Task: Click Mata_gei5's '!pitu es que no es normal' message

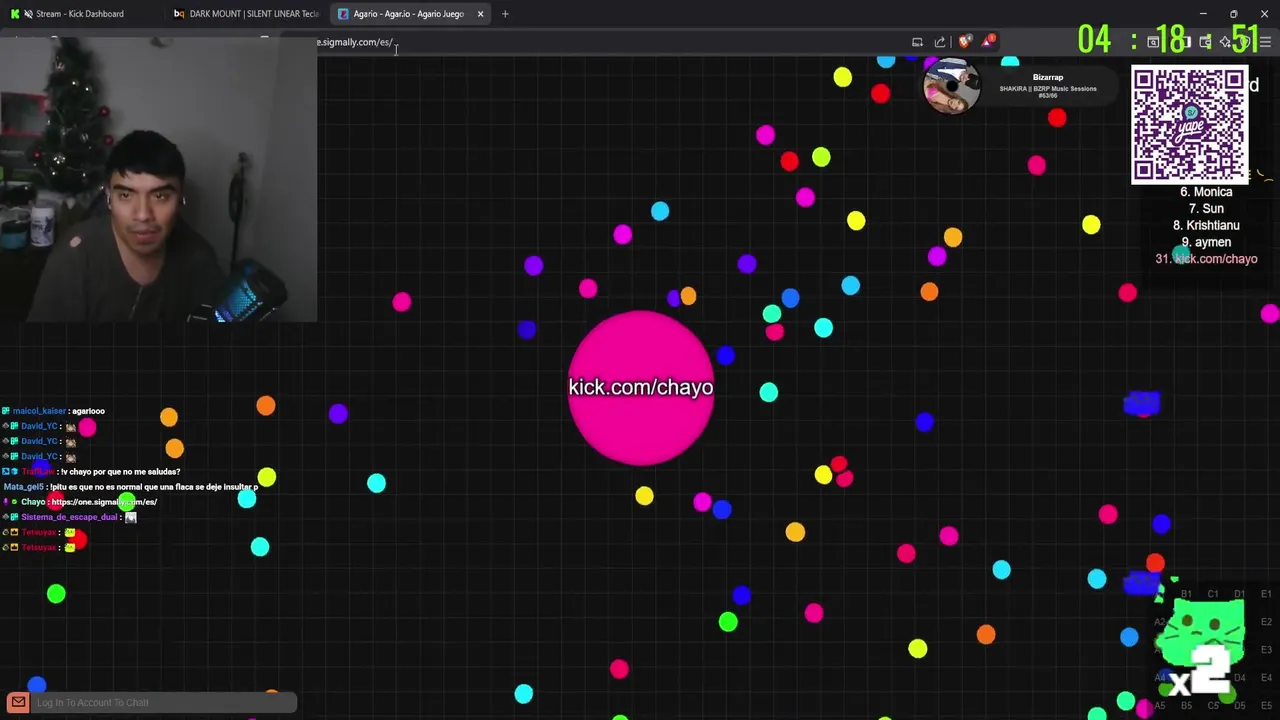Action: 155,487
